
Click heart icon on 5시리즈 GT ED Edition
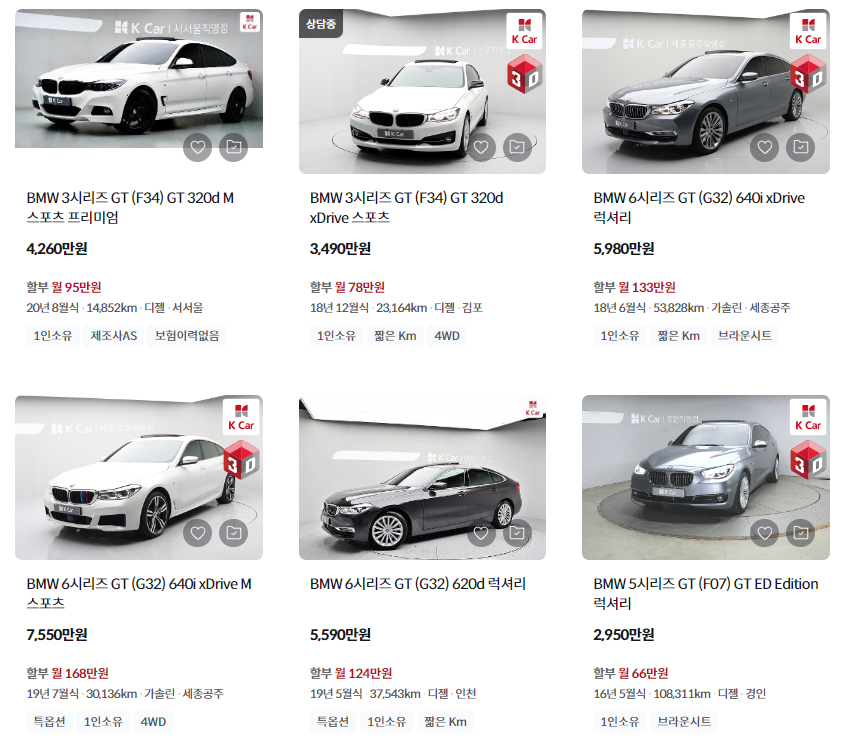pos(765,533)
